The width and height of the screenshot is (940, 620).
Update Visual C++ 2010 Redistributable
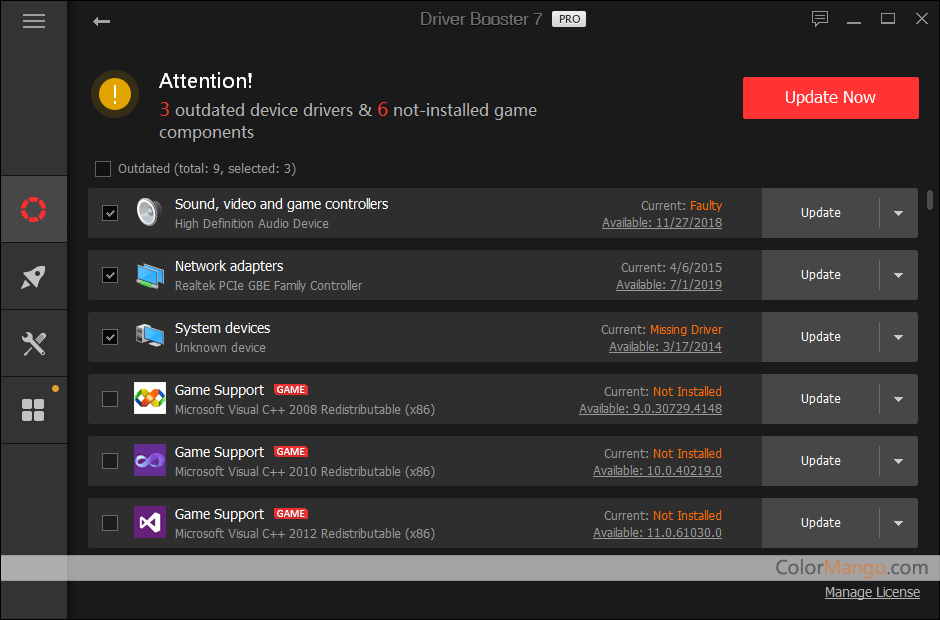(x=820, y=461)
